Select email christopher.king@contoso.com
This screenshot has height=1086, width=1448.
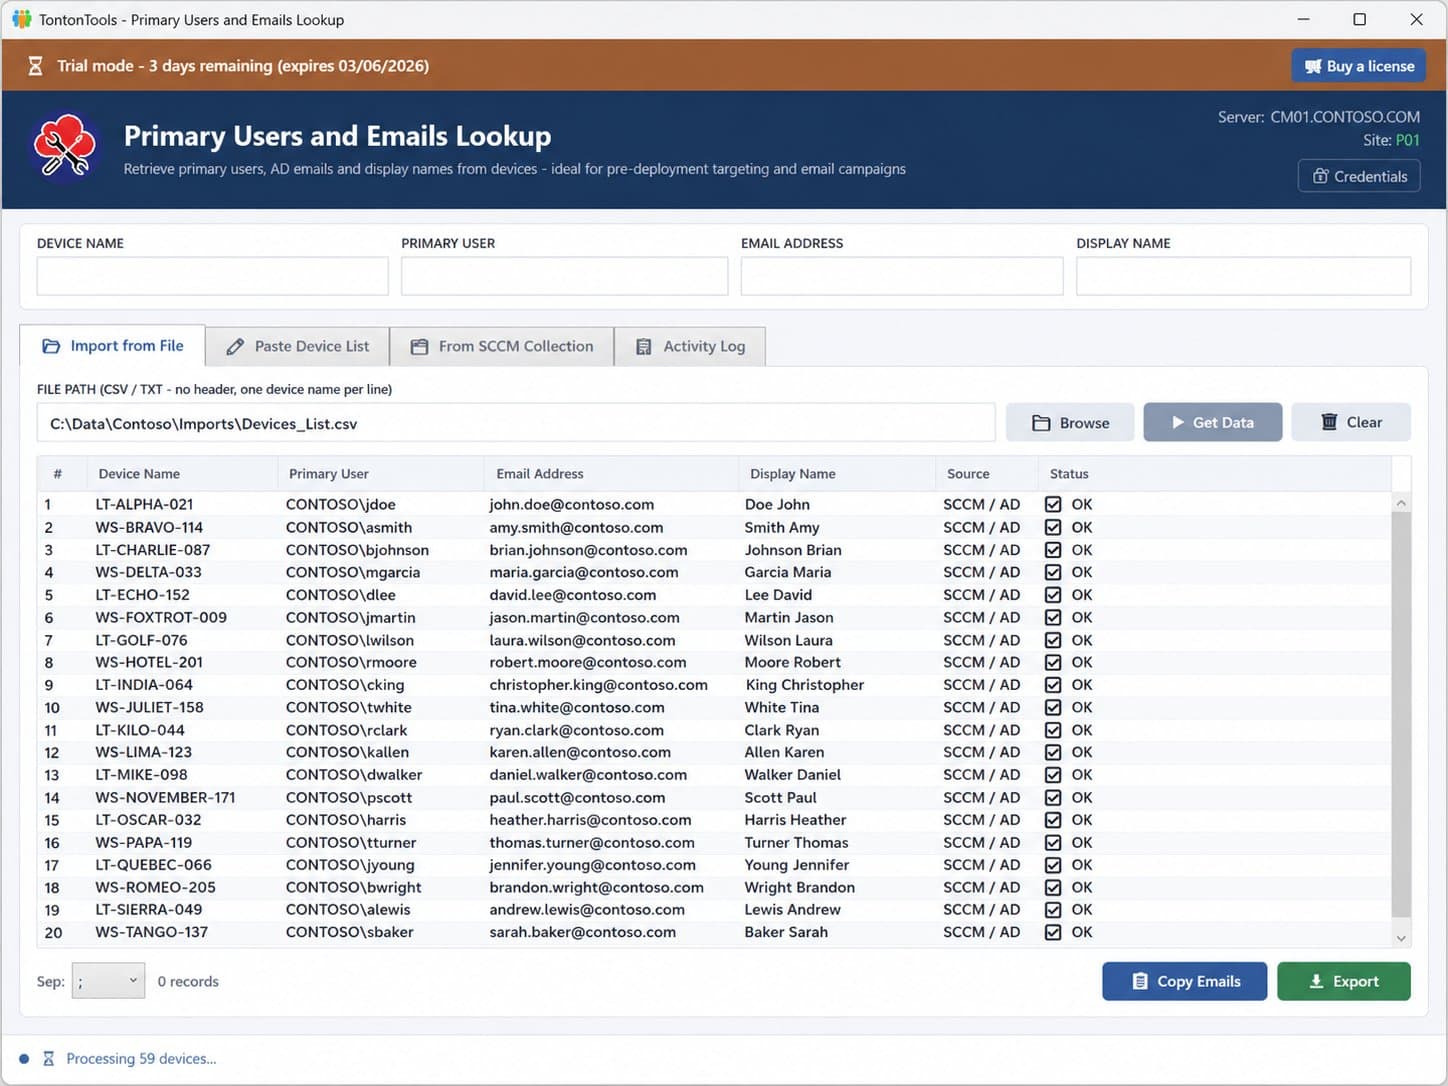click(x=598, y=685)
